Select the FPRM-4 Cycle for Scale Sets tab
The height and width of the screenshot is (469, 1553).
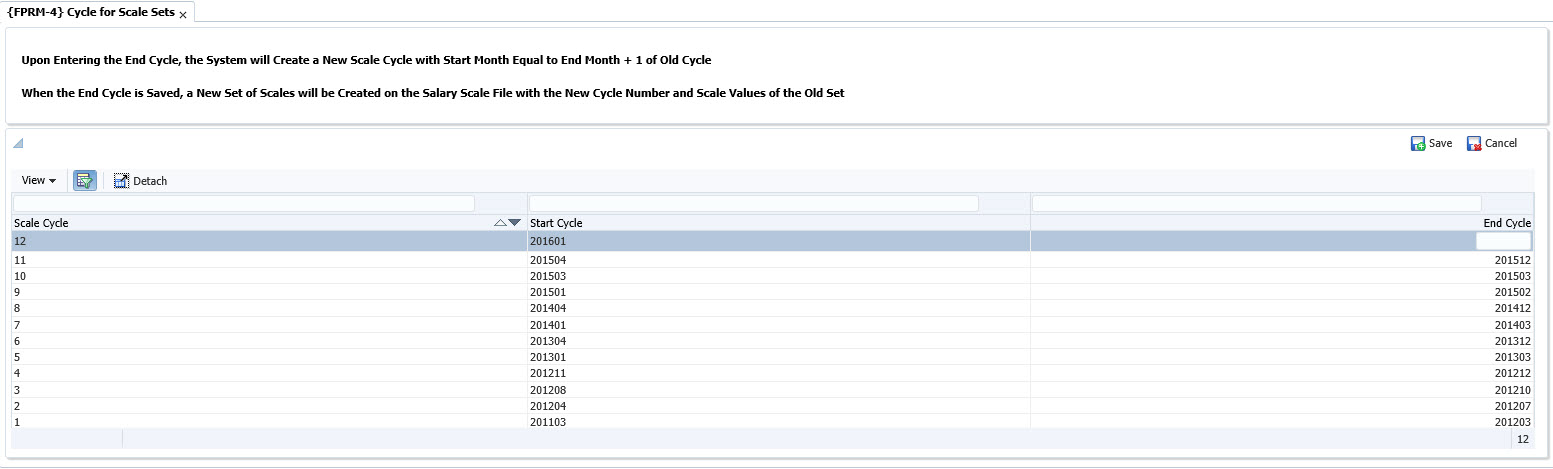pyautogui.click(x=90, y=13)
